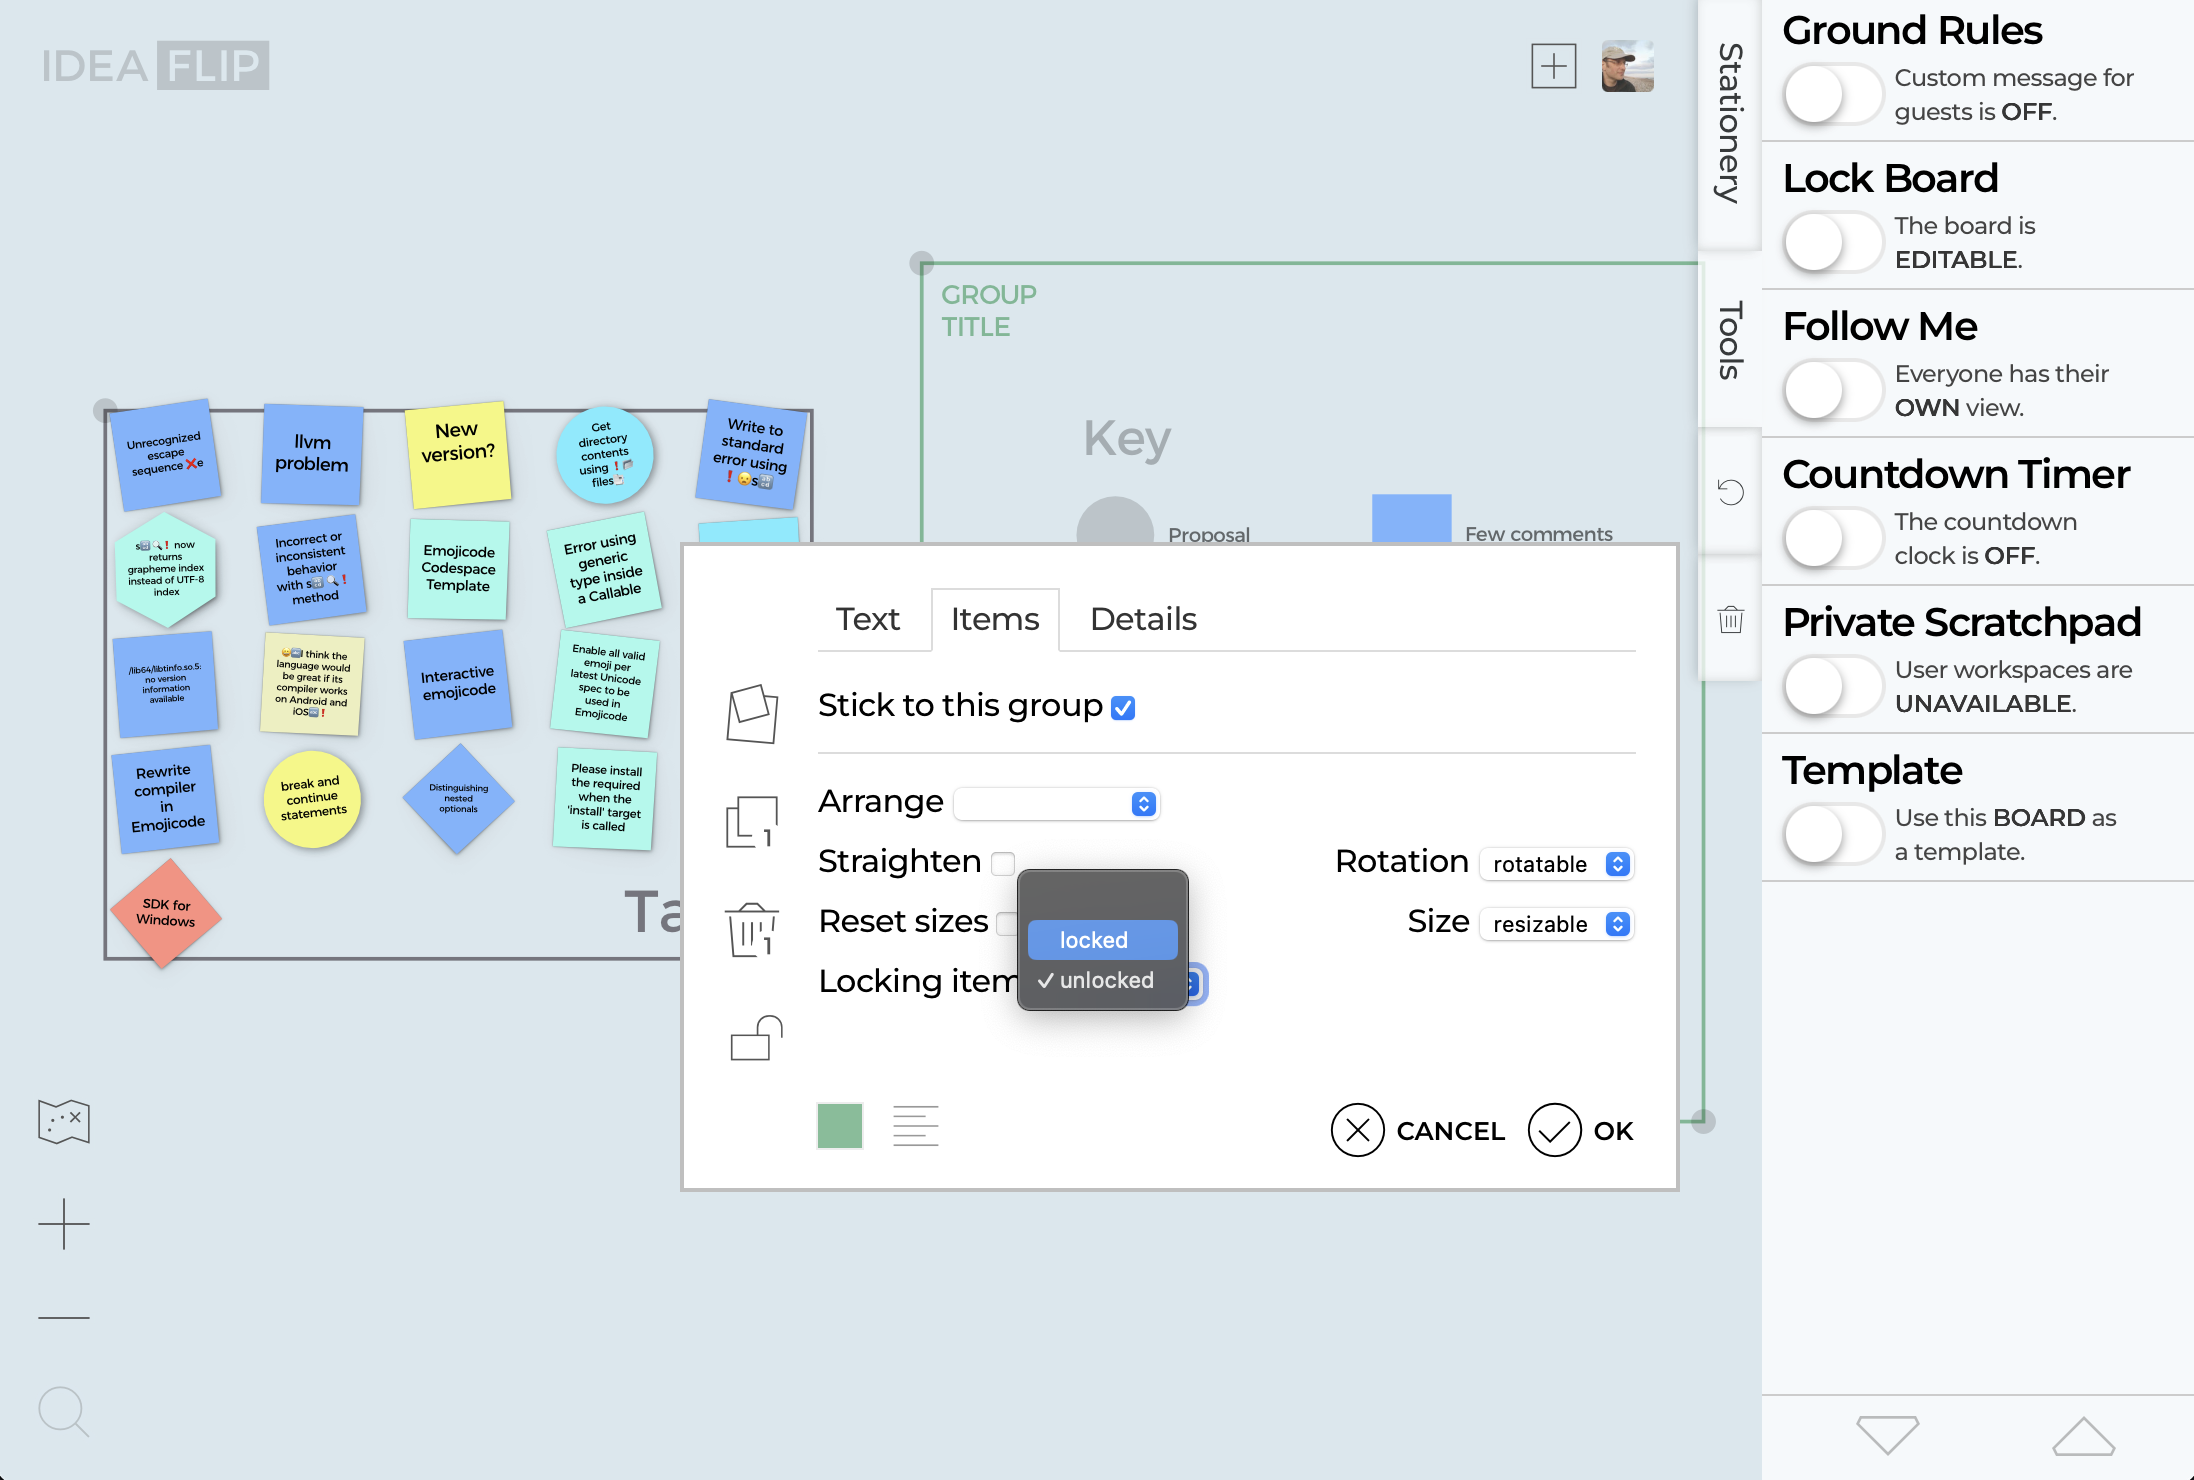Uncheck Stick to this group checkbox
The height and width of the screenshot is (1480, 2194).
pyautogui.click(x=1123, y=708)
